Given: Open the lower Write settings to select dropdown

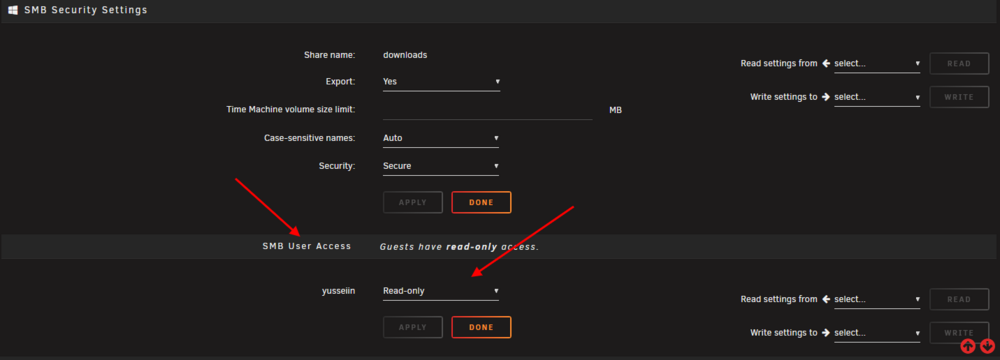Looking at the screenshot, I should (x=877, y=333).
